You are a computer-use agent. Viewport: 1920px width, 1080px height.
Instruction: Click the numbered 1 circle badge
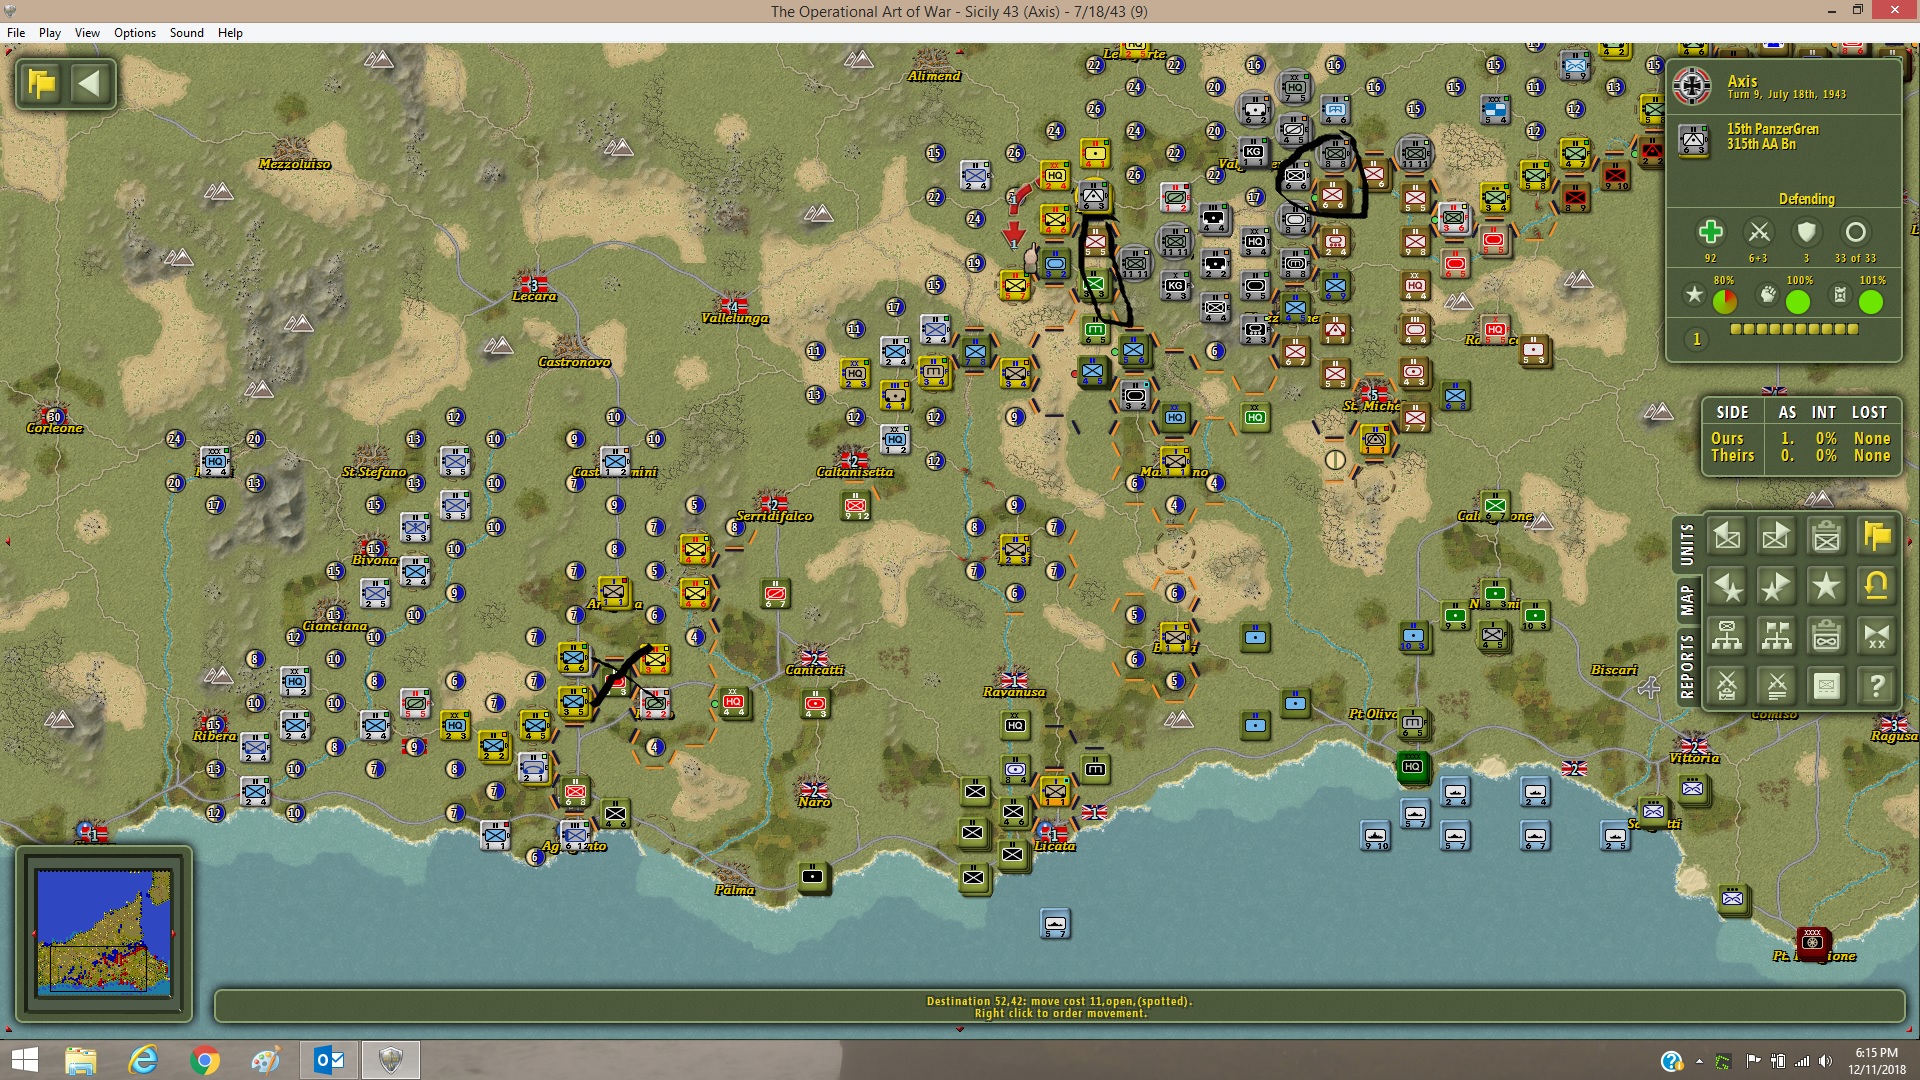[x=1696, y=339]
